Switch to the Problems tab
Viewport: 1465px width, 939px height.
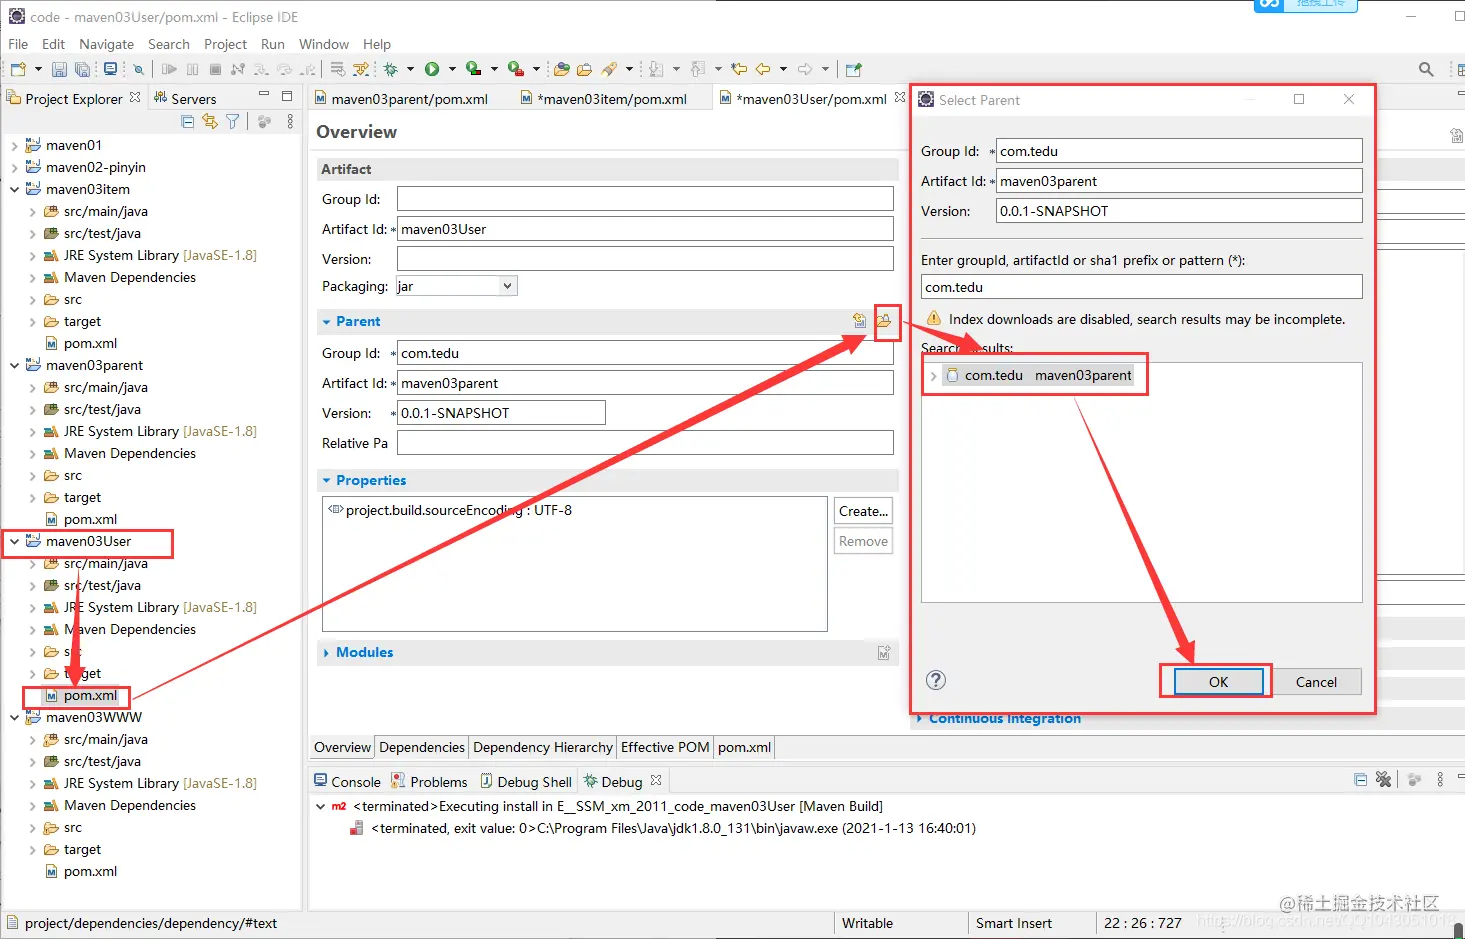click(429, 781)
